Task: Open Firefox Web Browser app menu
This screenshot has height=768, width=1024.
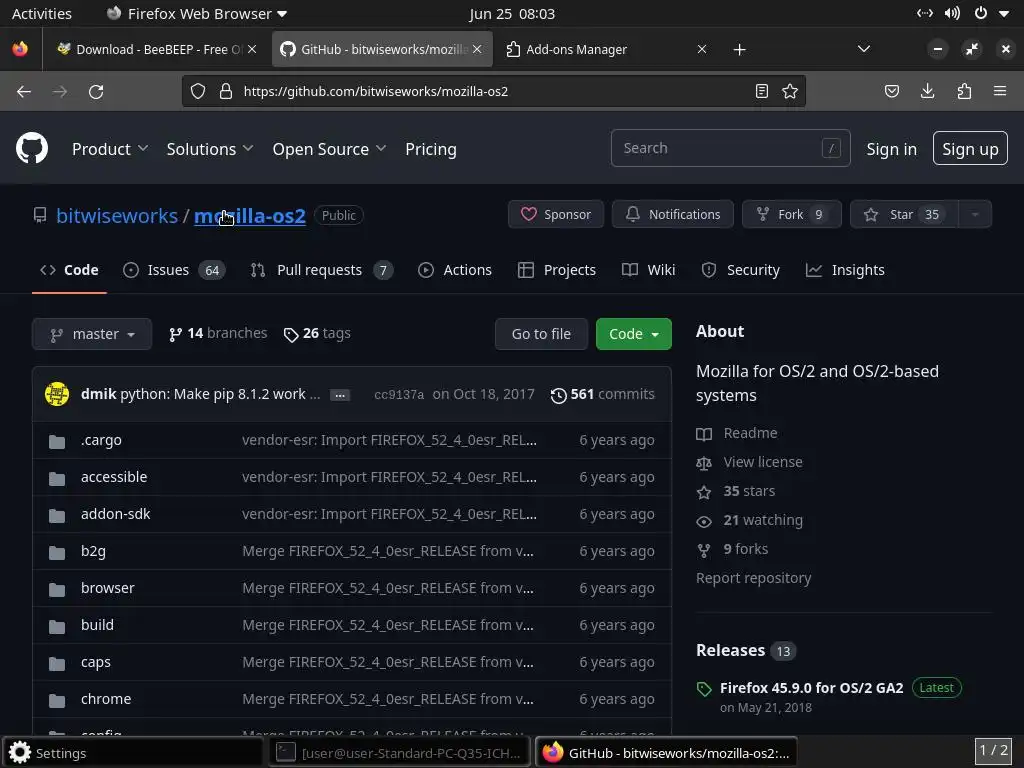Action: [197, 14]
